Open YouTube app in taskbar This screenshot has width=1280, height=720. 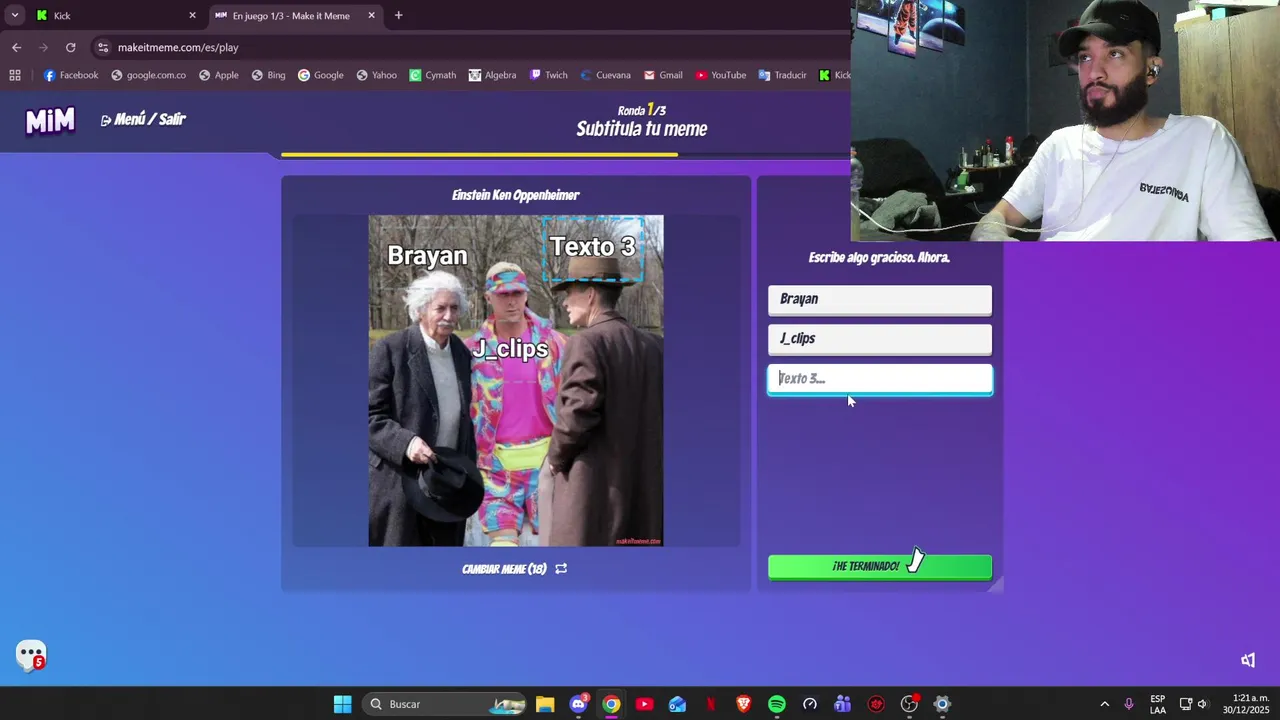coord(644,704)
